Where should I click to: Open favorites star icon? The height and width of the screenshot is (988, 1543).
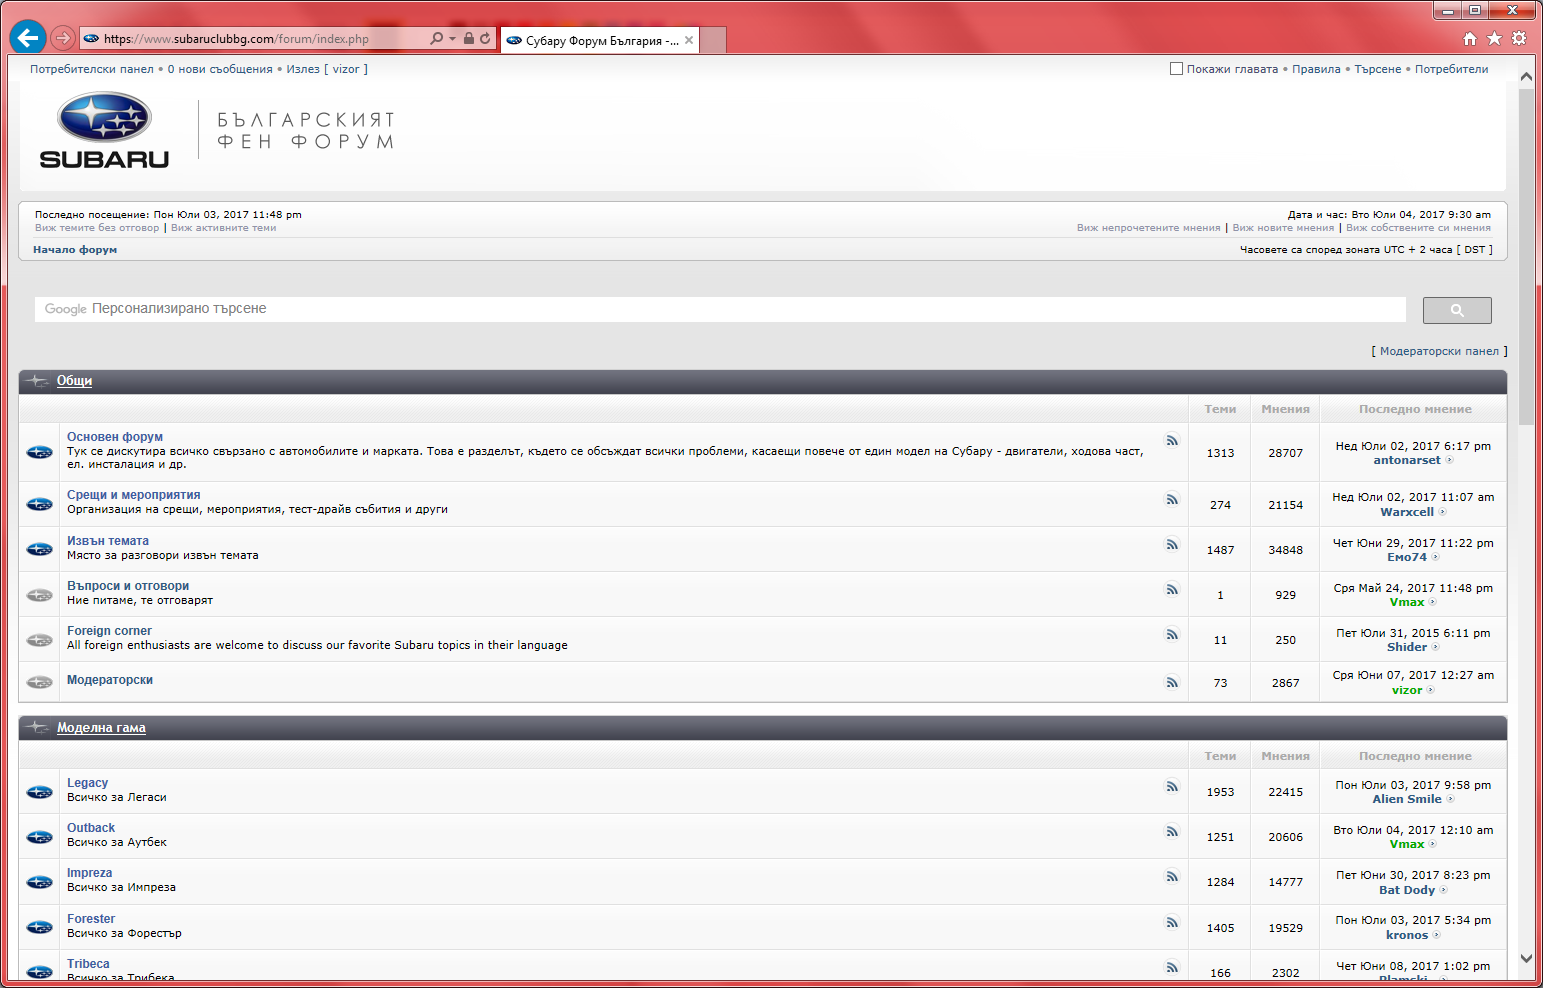(x=1494, y=38)
